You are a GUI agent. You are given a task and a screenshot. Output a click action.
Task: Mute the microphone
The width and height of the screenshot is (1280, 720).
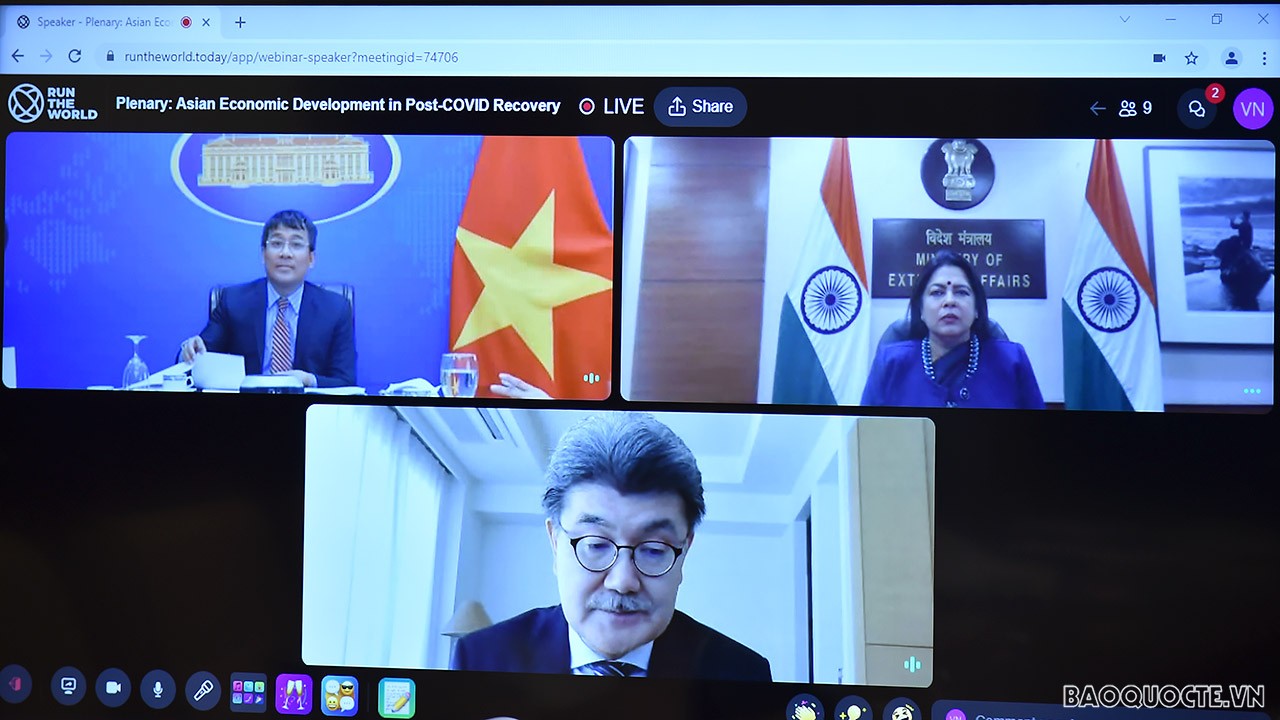tap(157, 688)
